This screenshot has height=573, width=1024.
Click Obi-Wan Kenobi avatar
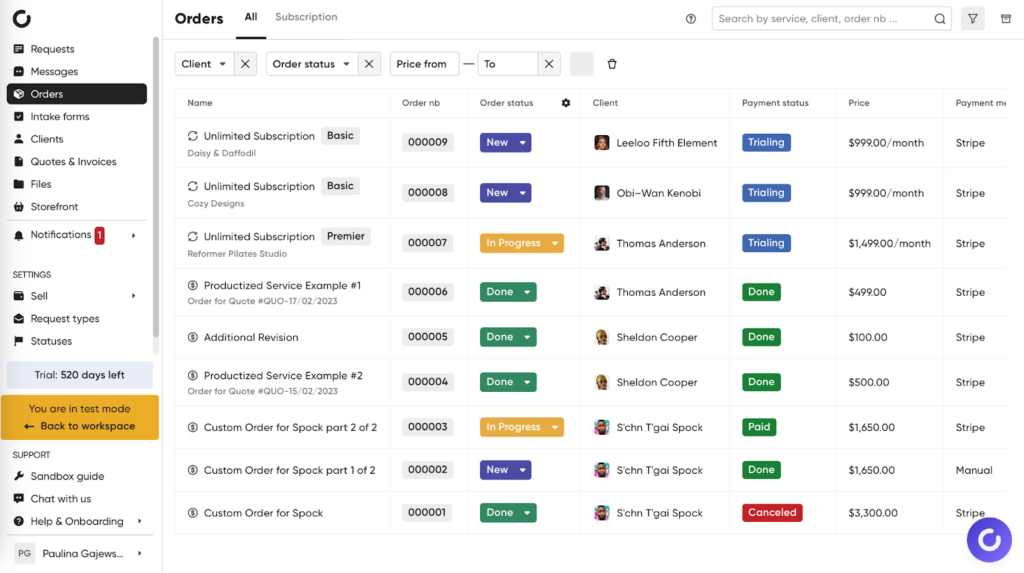click(x=601, y=193)
